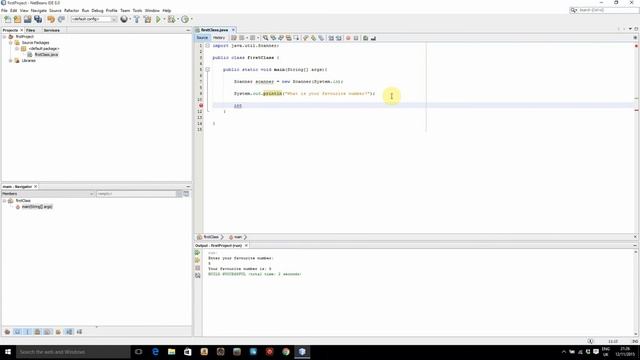Toggle Sort by Name in Navigator
This screenshot has width=640, height=360.
click(x=69, y=332)
